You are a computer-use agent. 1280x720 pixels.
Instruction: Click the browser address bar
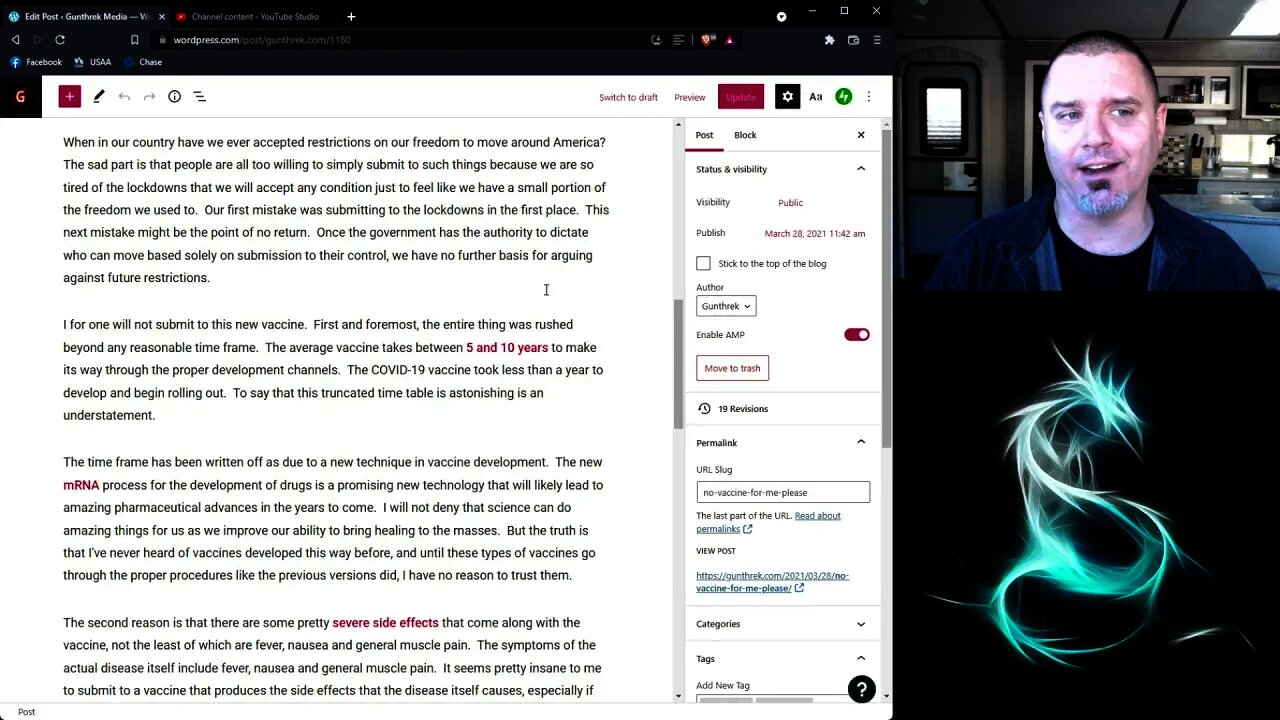(x=400, y=40)
